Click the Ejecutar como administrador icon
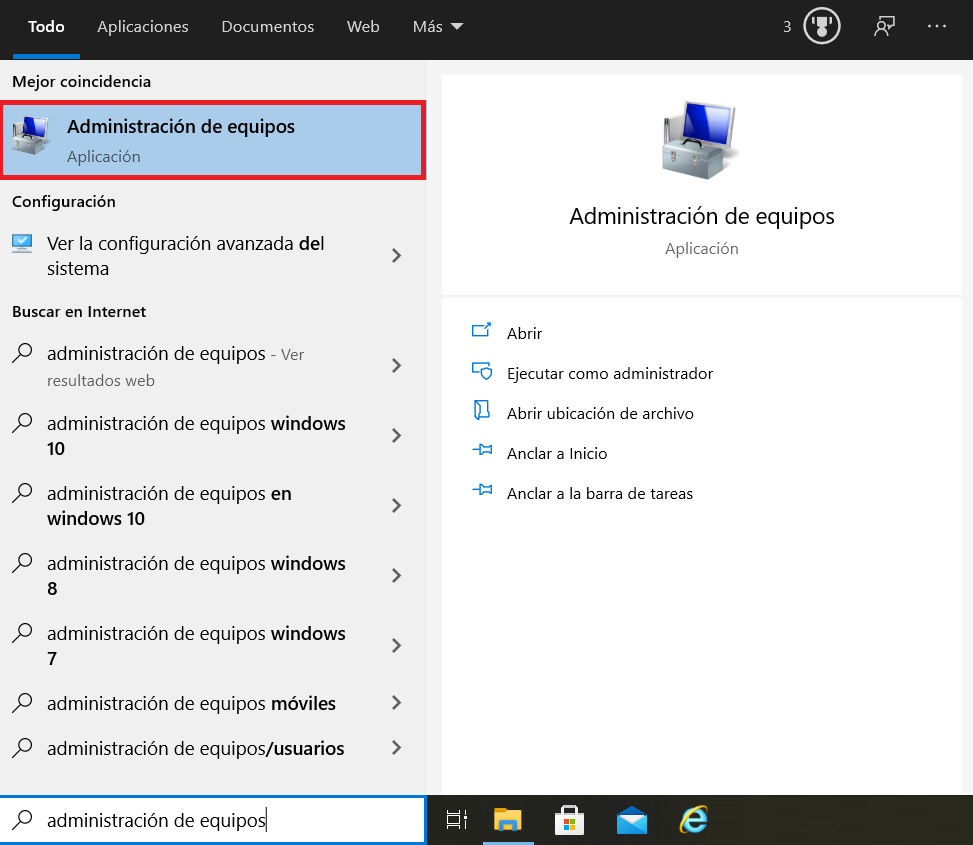 click(x=481, y=373)
